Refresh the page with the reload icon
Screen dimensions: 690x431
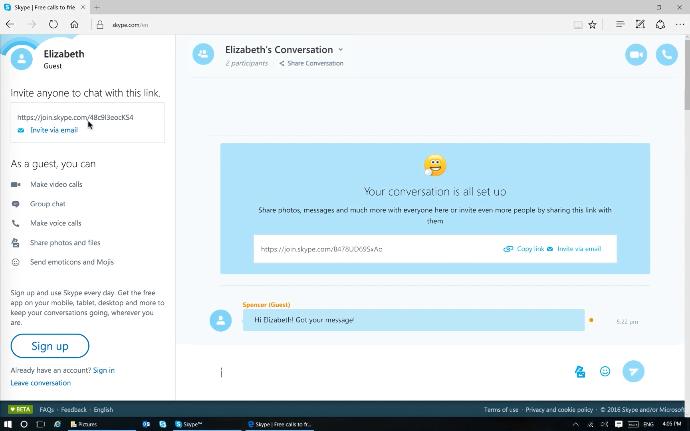tap(53, 25)
